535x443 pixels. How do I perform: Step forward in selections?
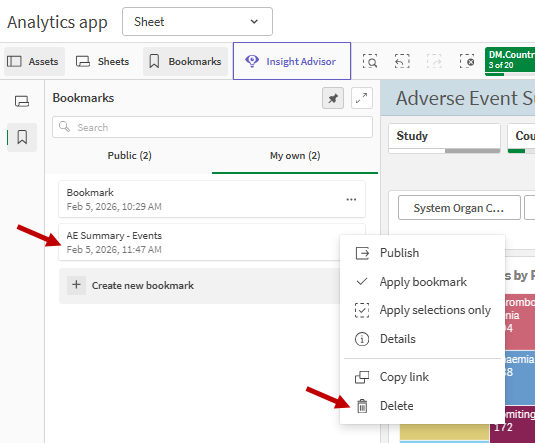(434, 61)
